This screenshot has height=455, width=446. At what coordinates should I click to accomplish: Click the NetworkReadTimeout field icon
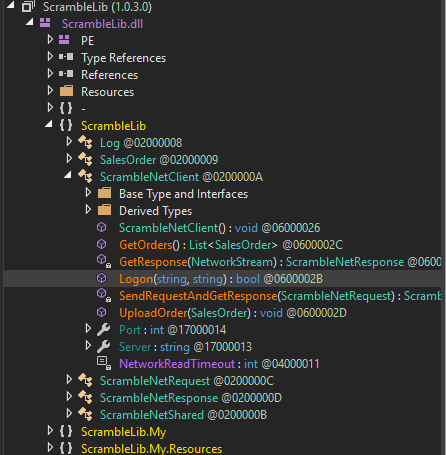pos(104,363)
